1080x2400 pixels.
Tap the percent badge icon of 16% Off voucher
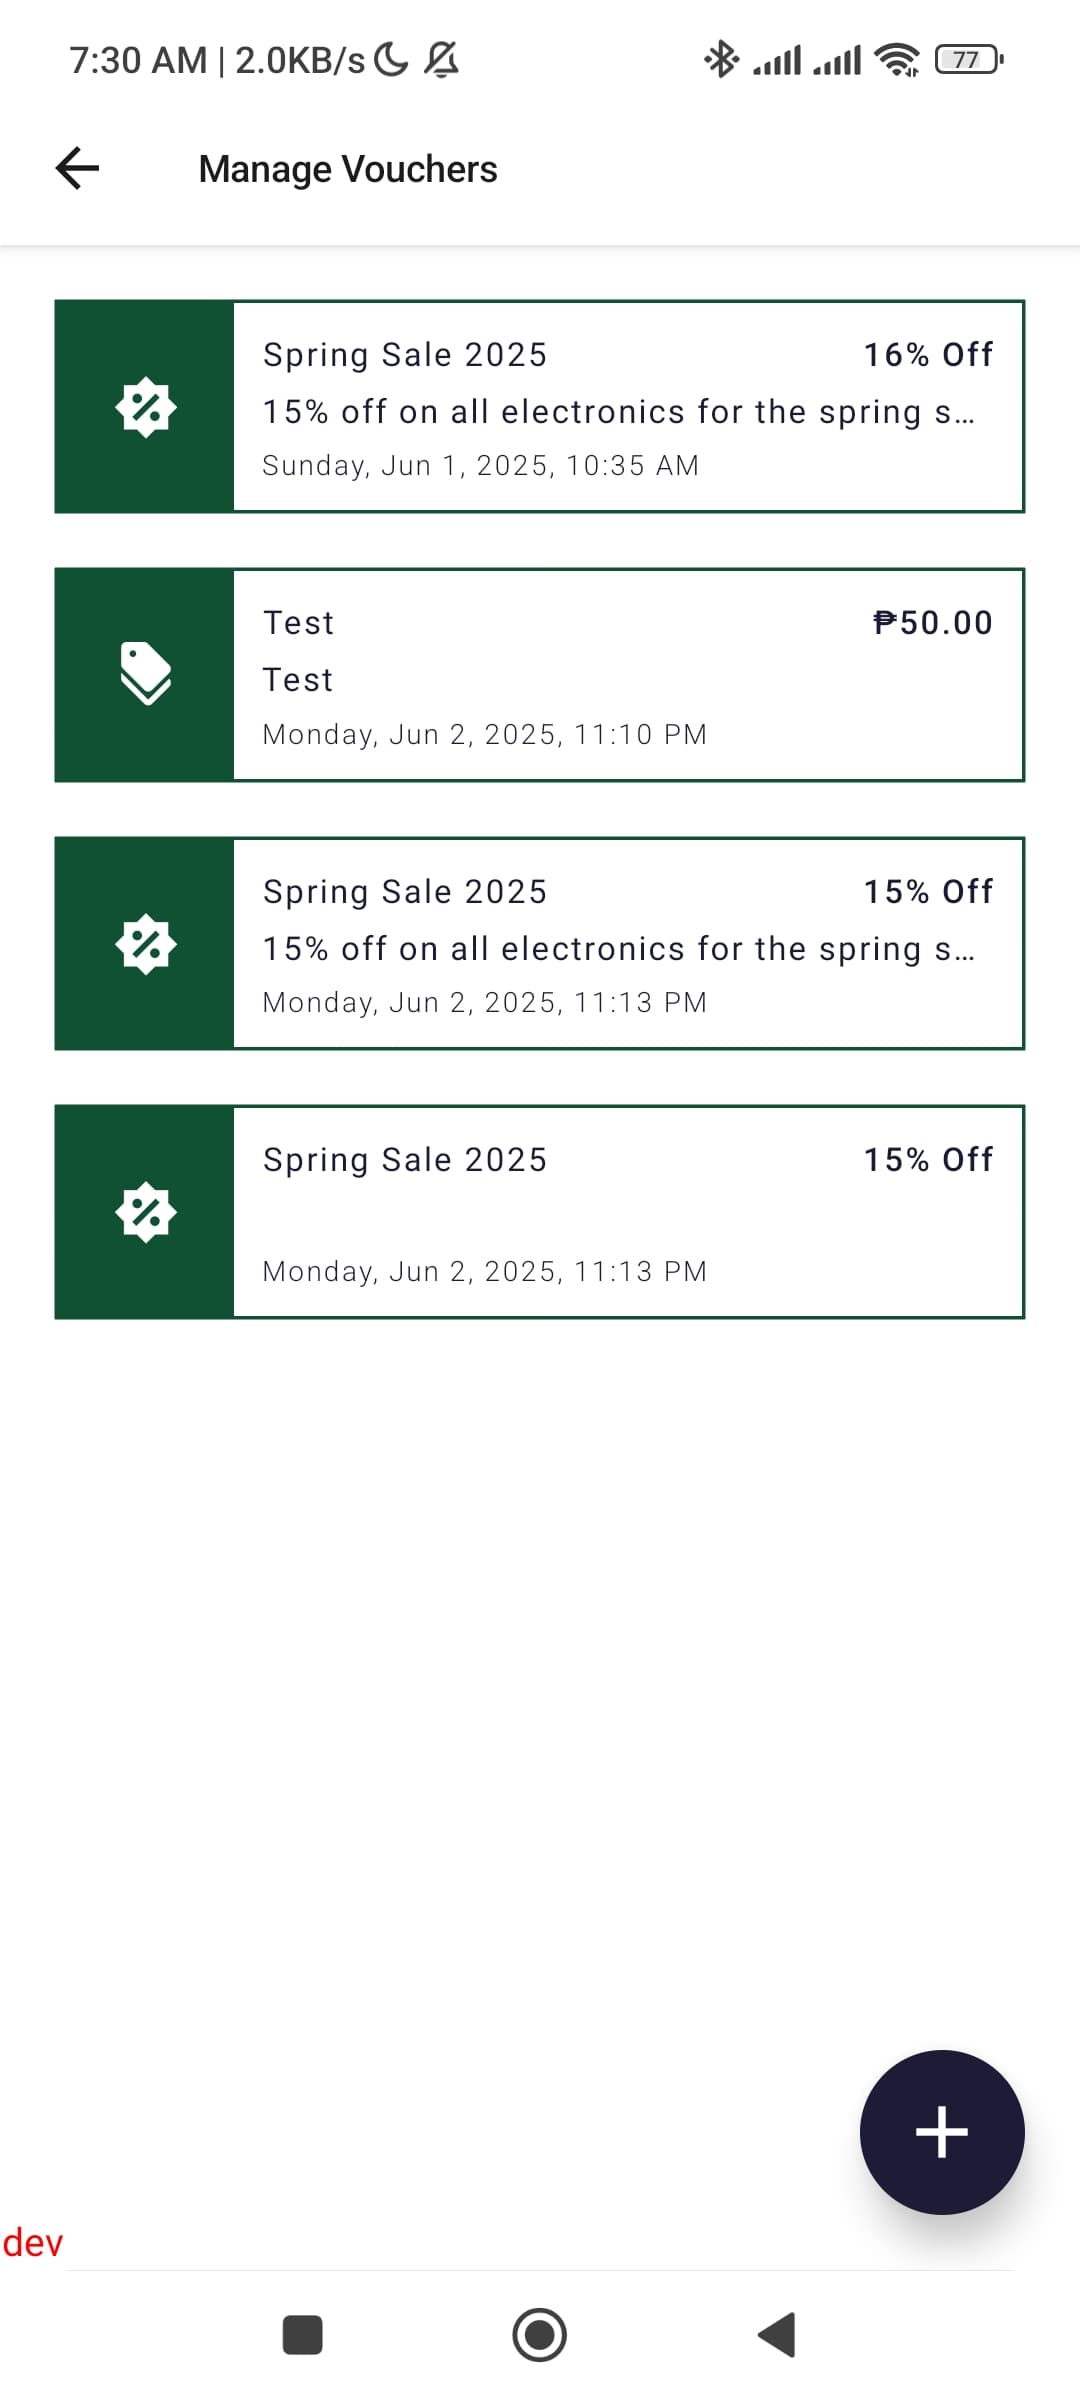pos(146,407)
